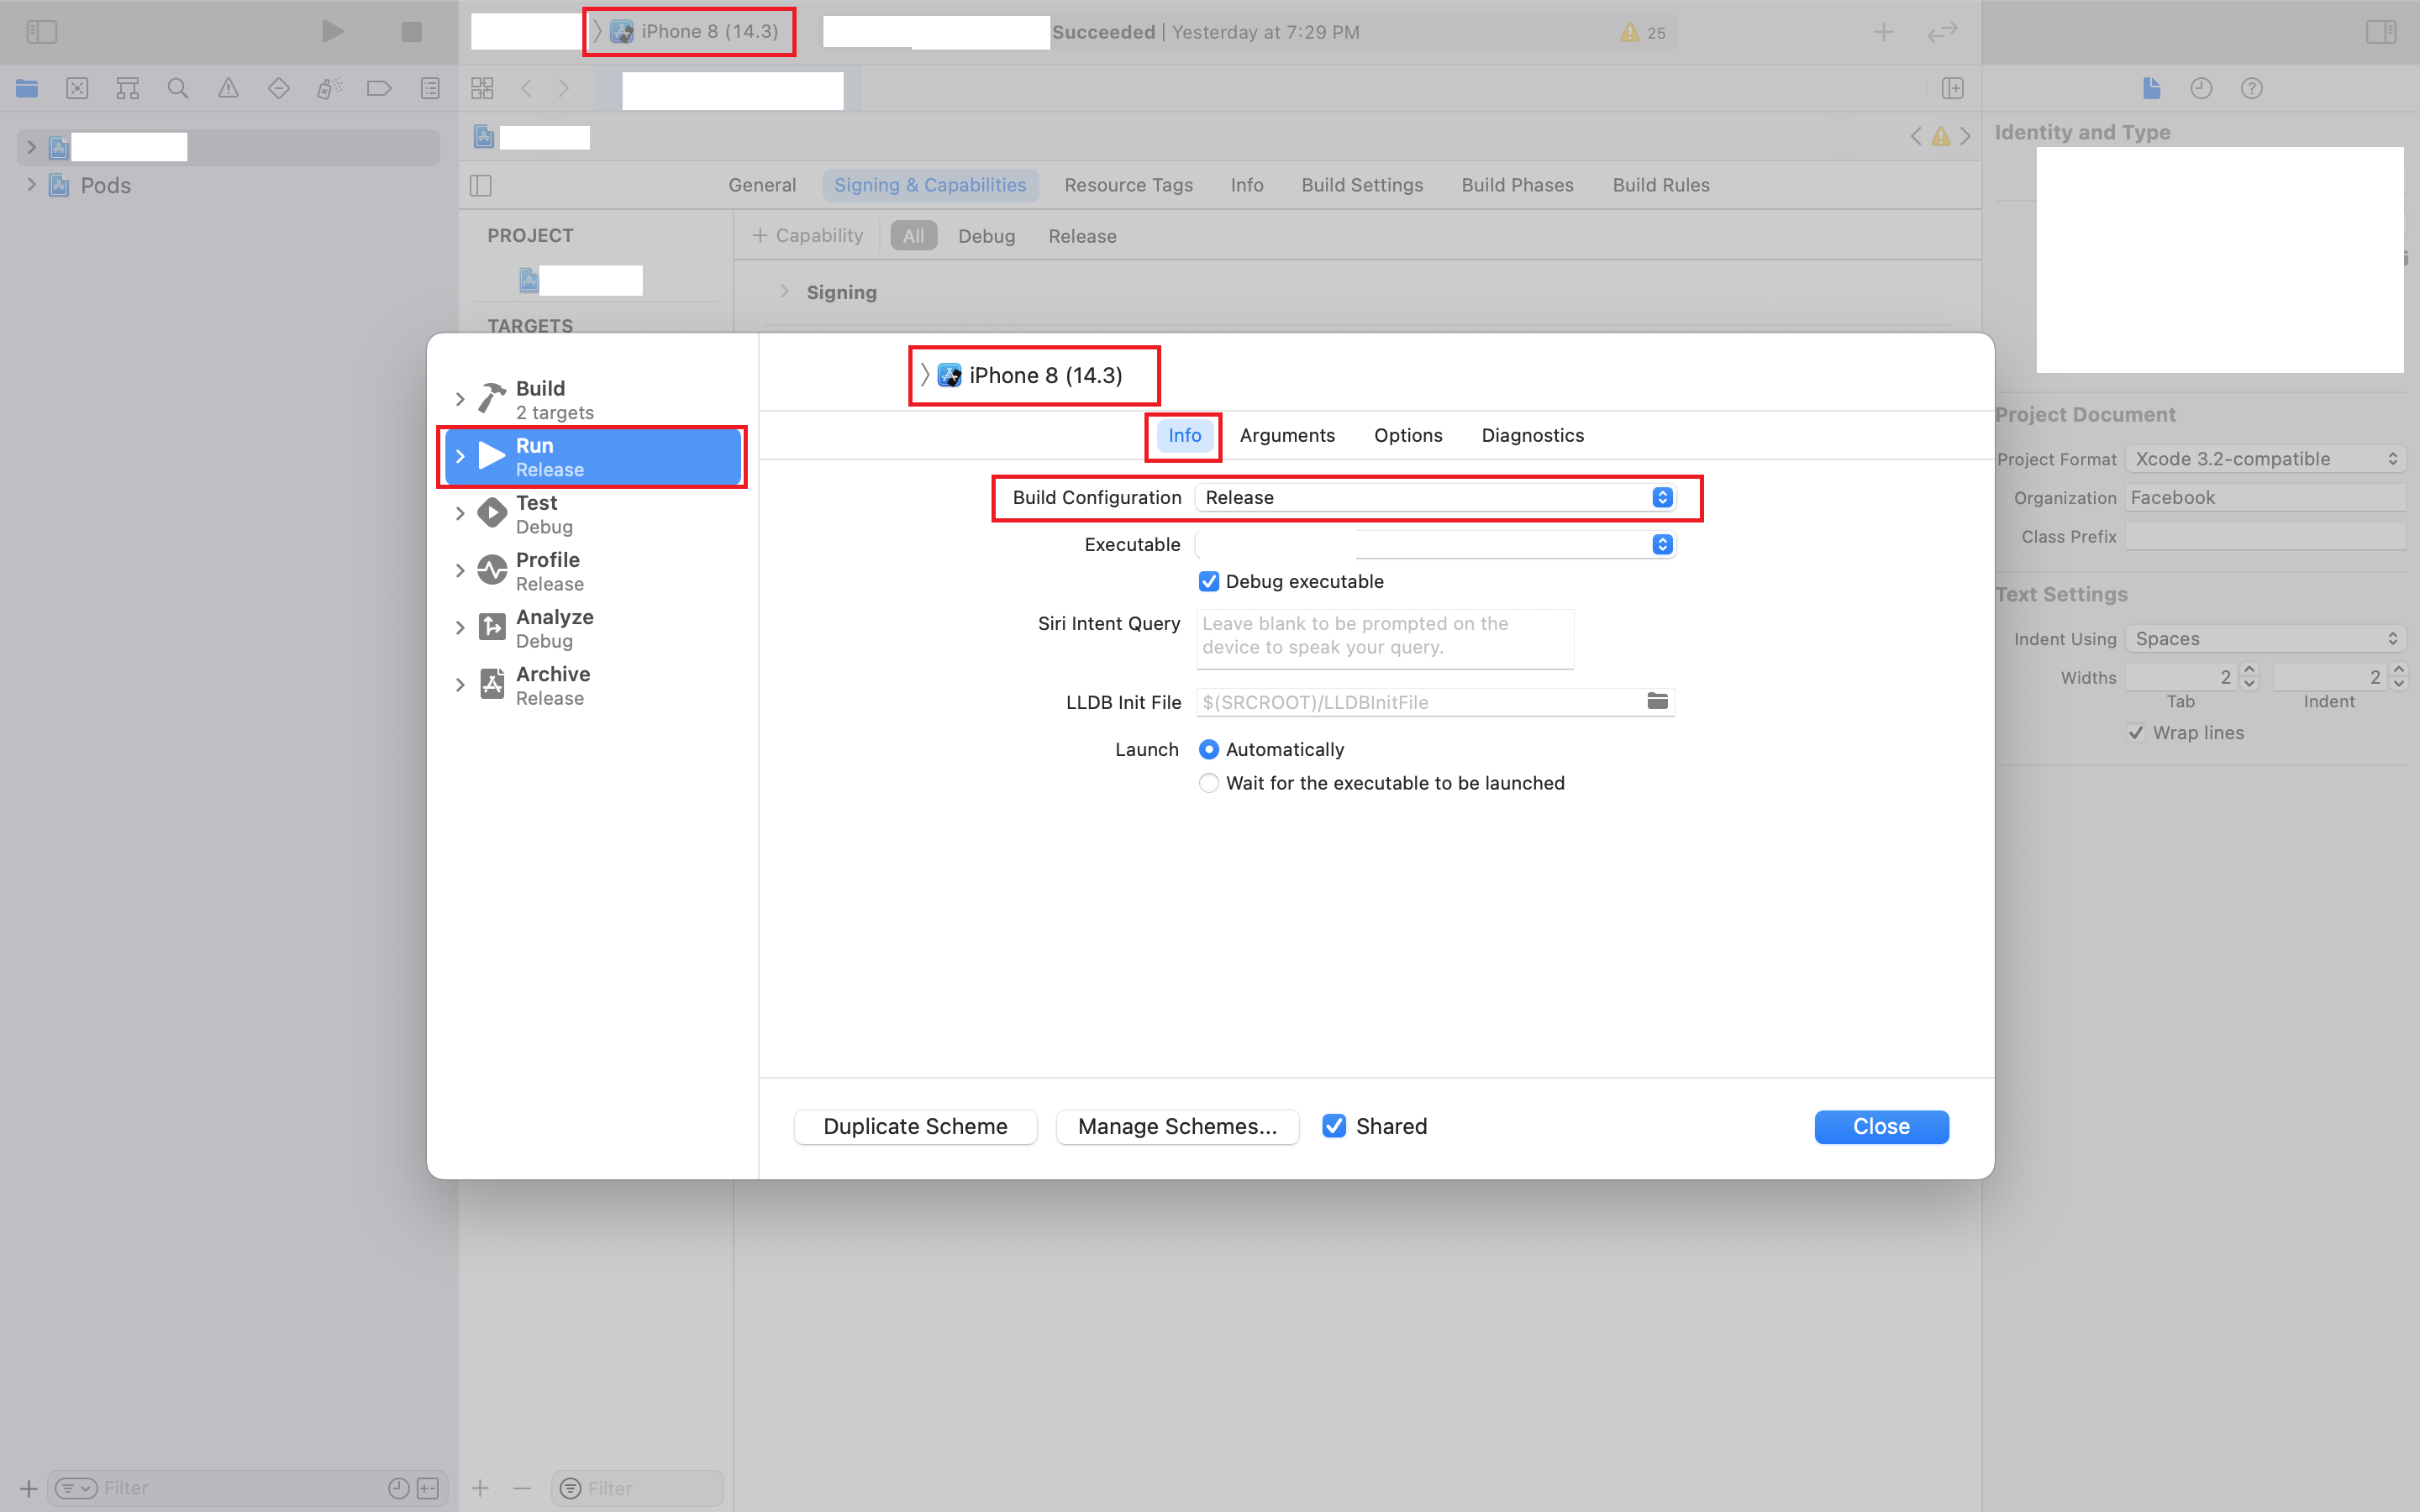Open the Symbol navigator icon
Screen dimensions: 2420x1512
click(127, 88)
